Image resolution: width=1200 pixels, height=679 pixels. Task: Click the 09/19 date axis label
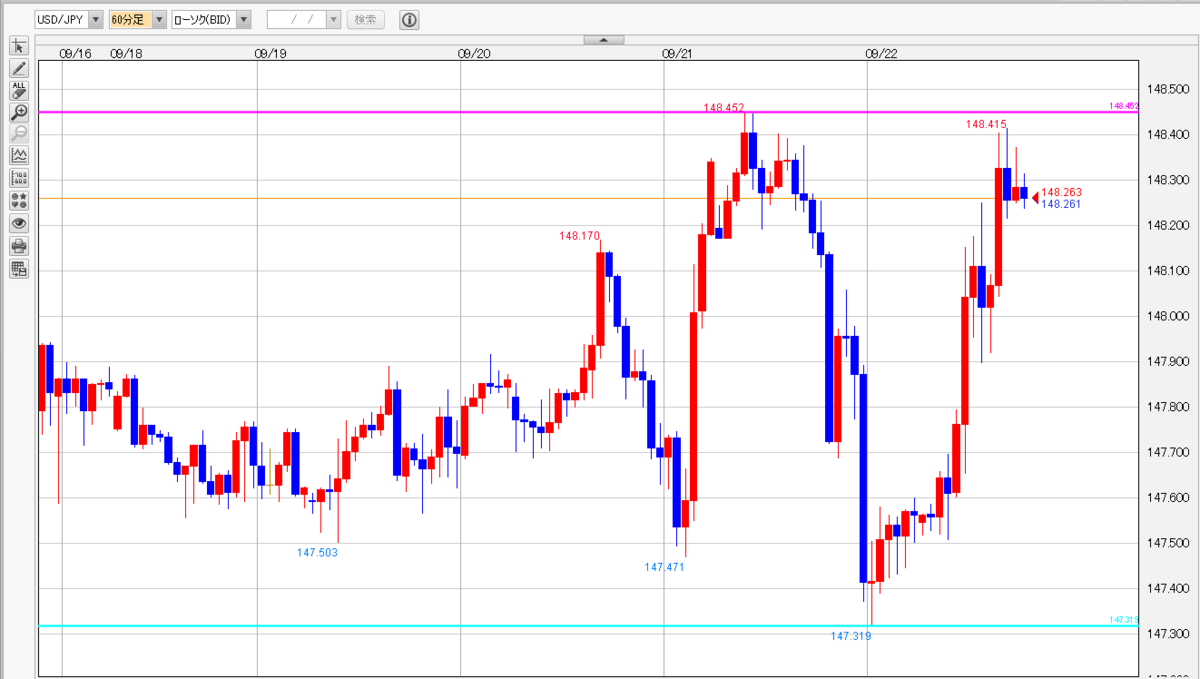point(271,54)
